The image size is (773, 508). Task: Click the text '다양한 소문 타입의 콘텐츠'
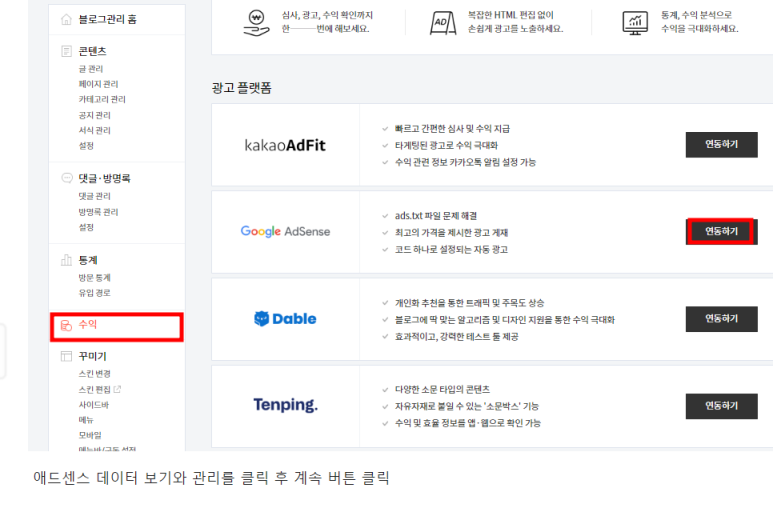pyautogui.click(x=442, y=389)
